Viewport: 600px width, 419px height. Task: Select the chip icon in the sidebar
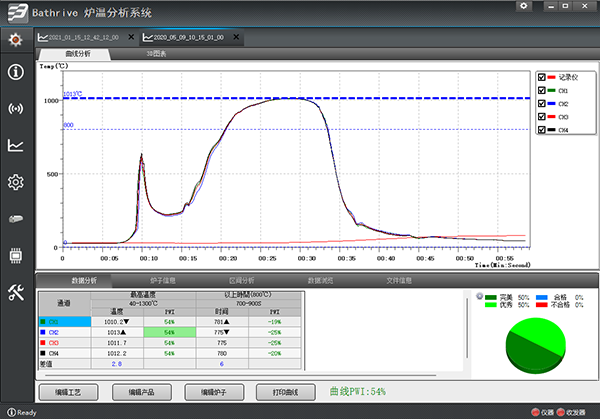click(15, 255)
